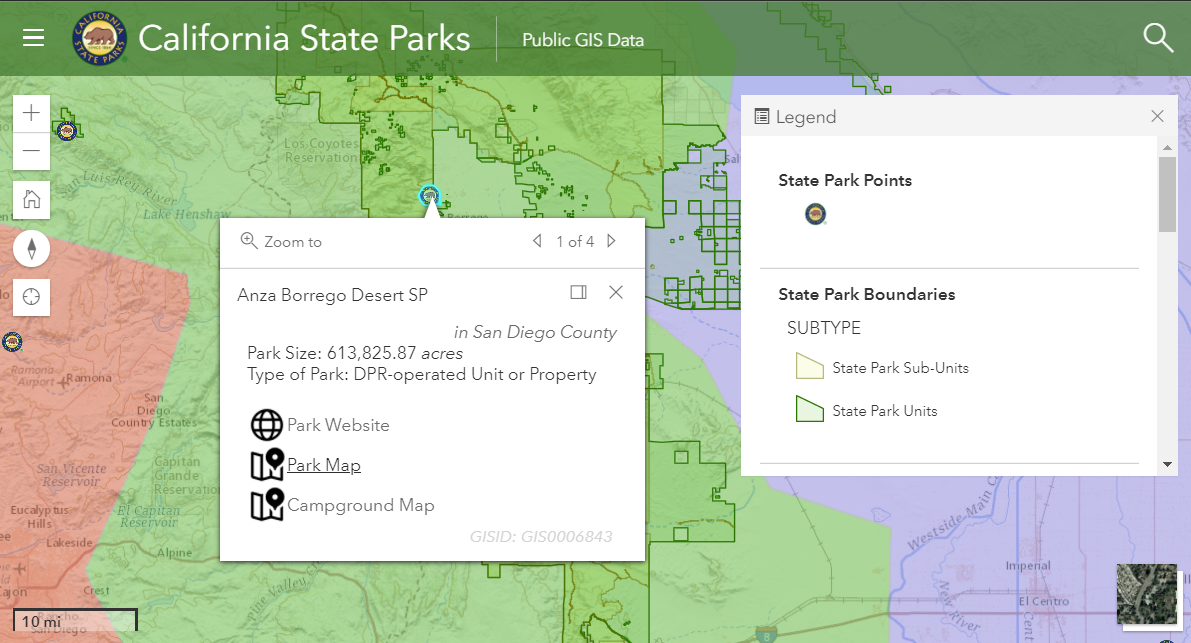Show next feature in popup

(612, 241)
